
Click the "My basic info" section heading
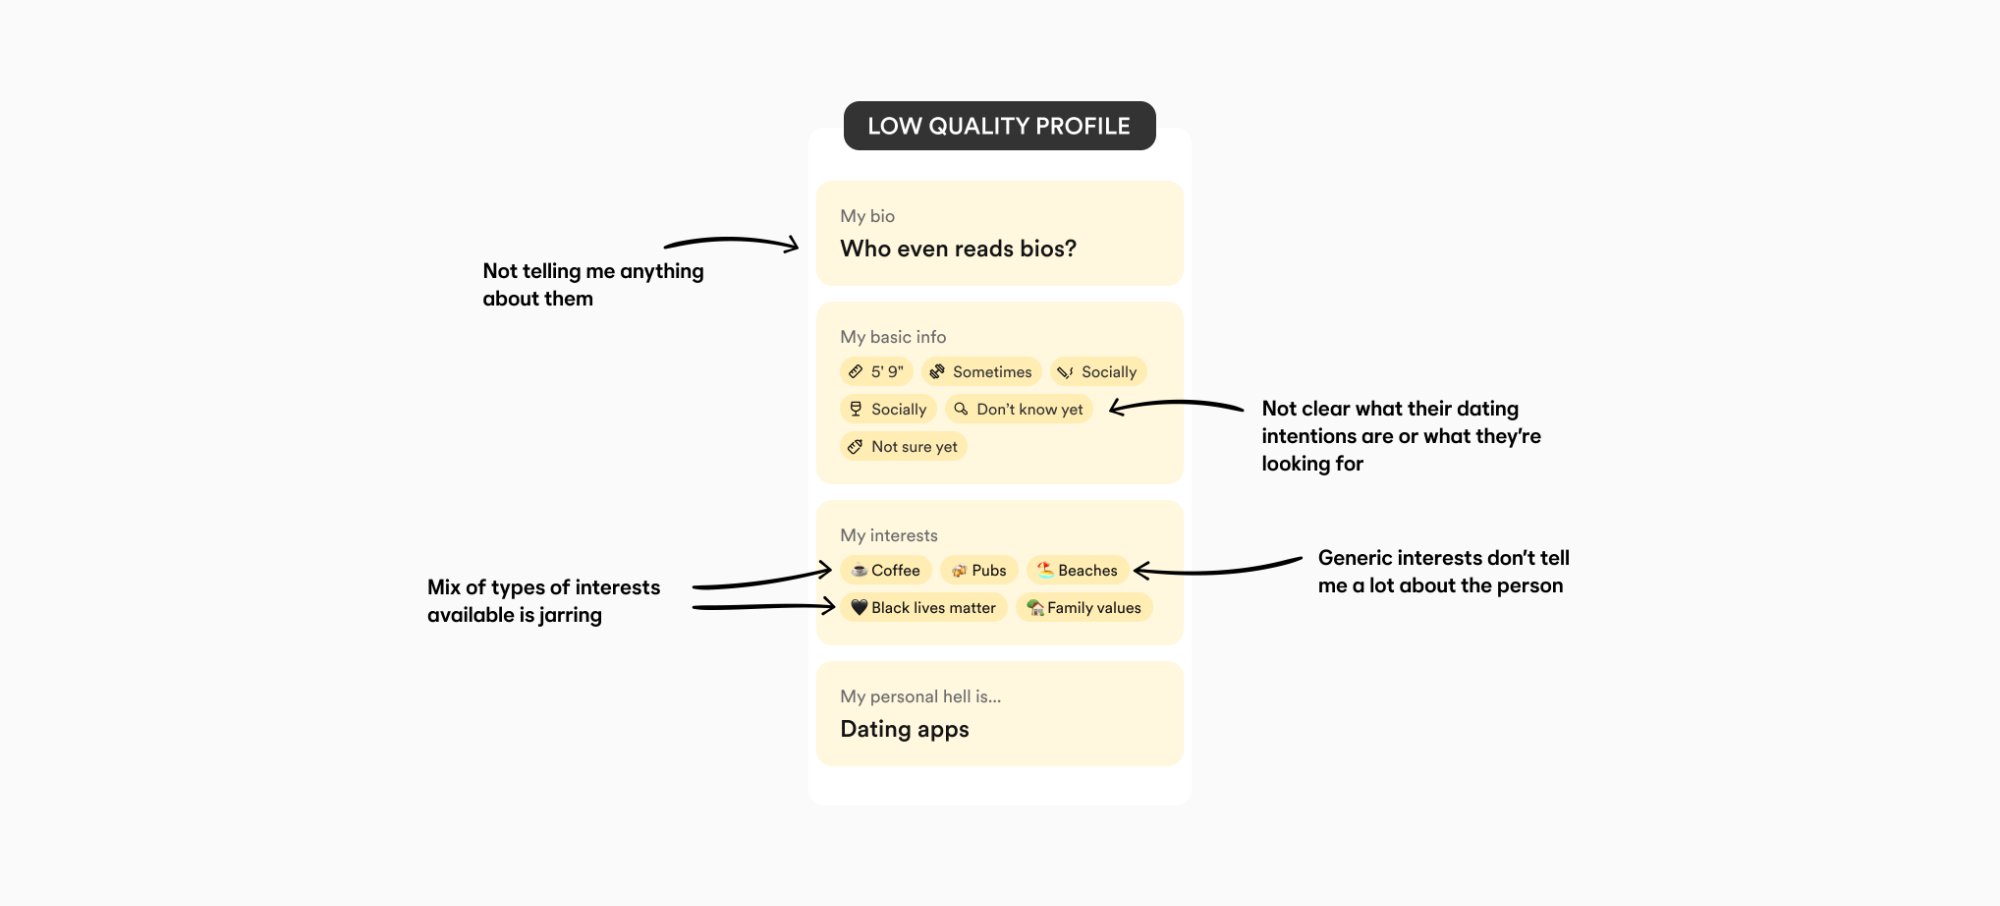893,337
